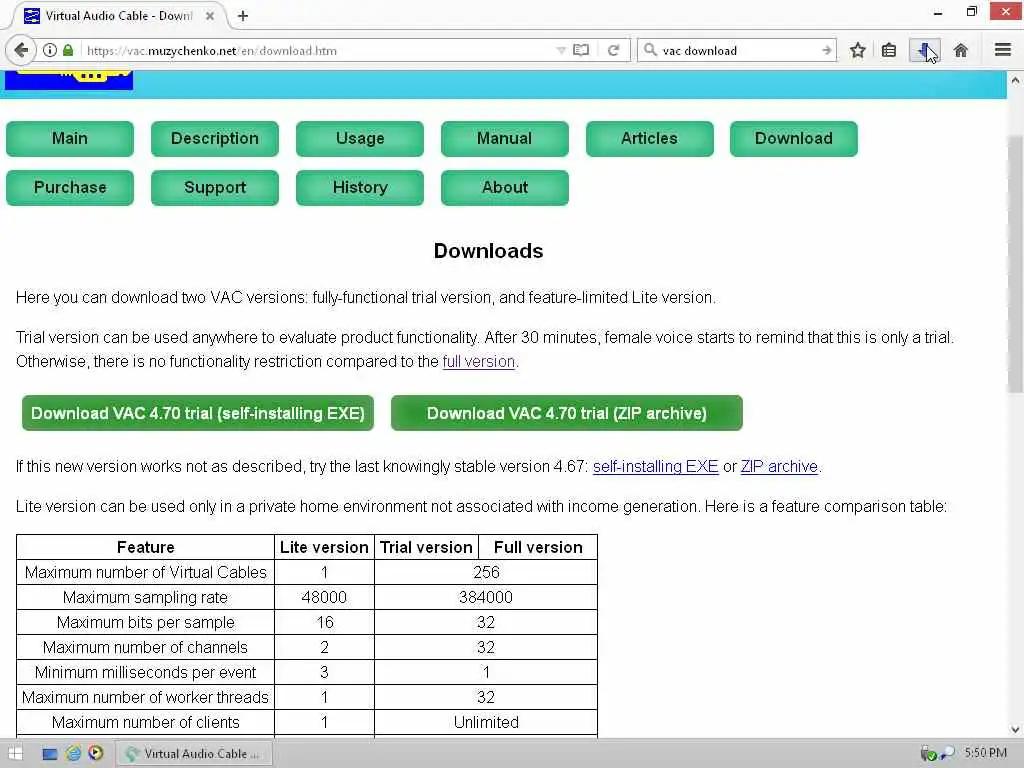The width and height of the screenshot is (1024, 768).
Task: Show bookmarks list icon
Action: coord(889,50)
